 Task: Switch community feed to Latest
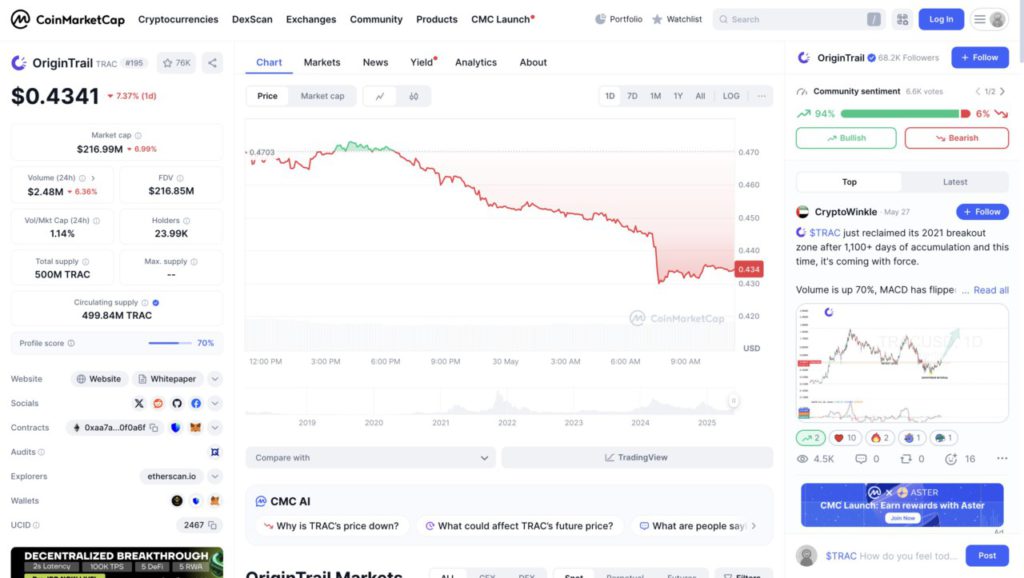tap(955, 182)
